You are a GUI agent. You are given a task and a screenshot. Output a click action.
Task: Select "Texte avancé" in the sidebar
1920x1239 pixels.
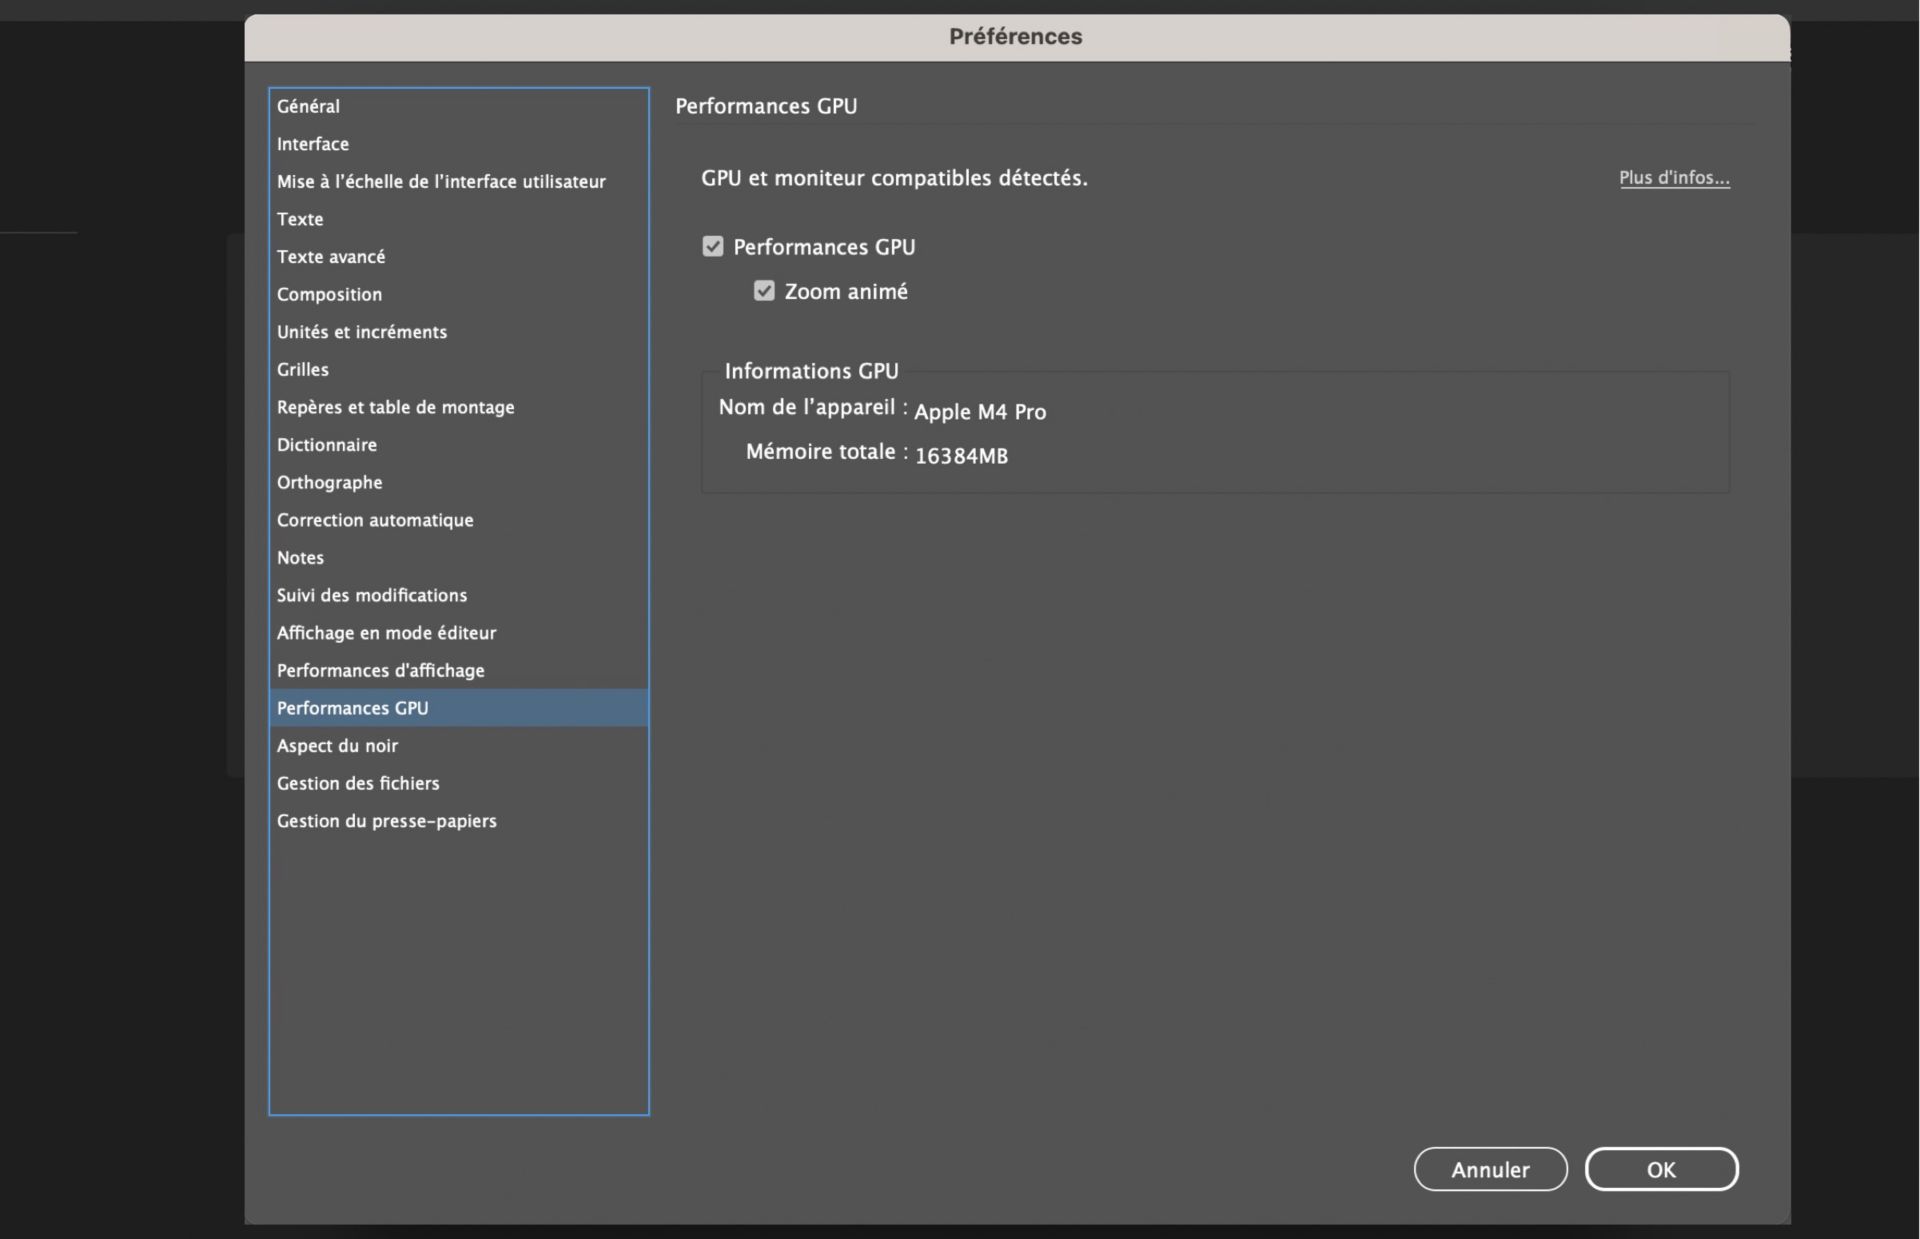coord(331,256)
